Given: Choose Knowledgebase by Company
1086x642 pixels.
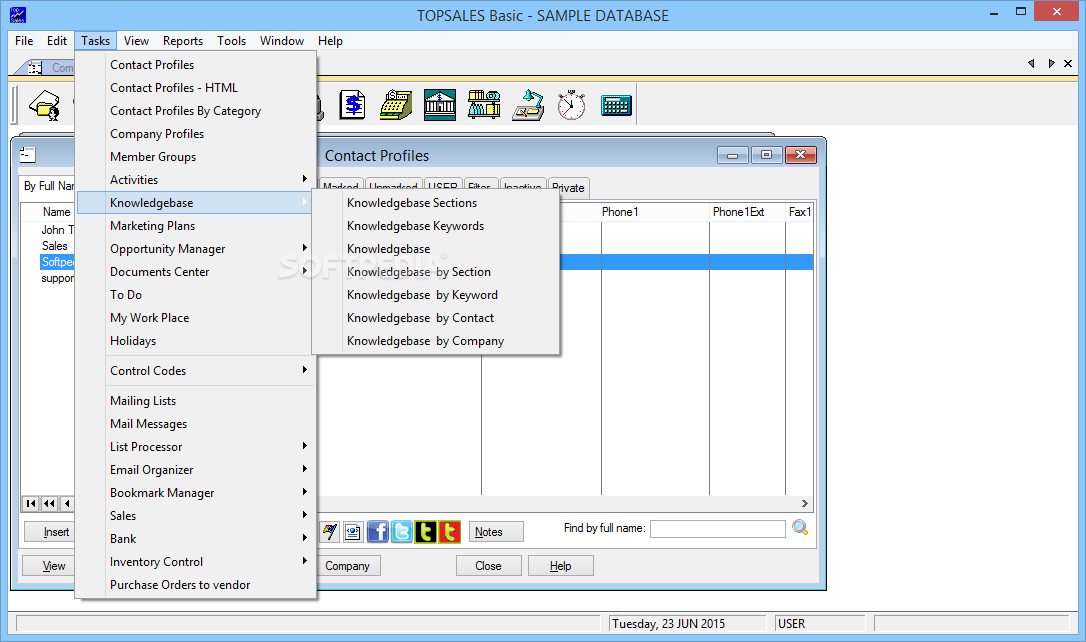Looking at the screenshot, I should (x=436, y=341).
